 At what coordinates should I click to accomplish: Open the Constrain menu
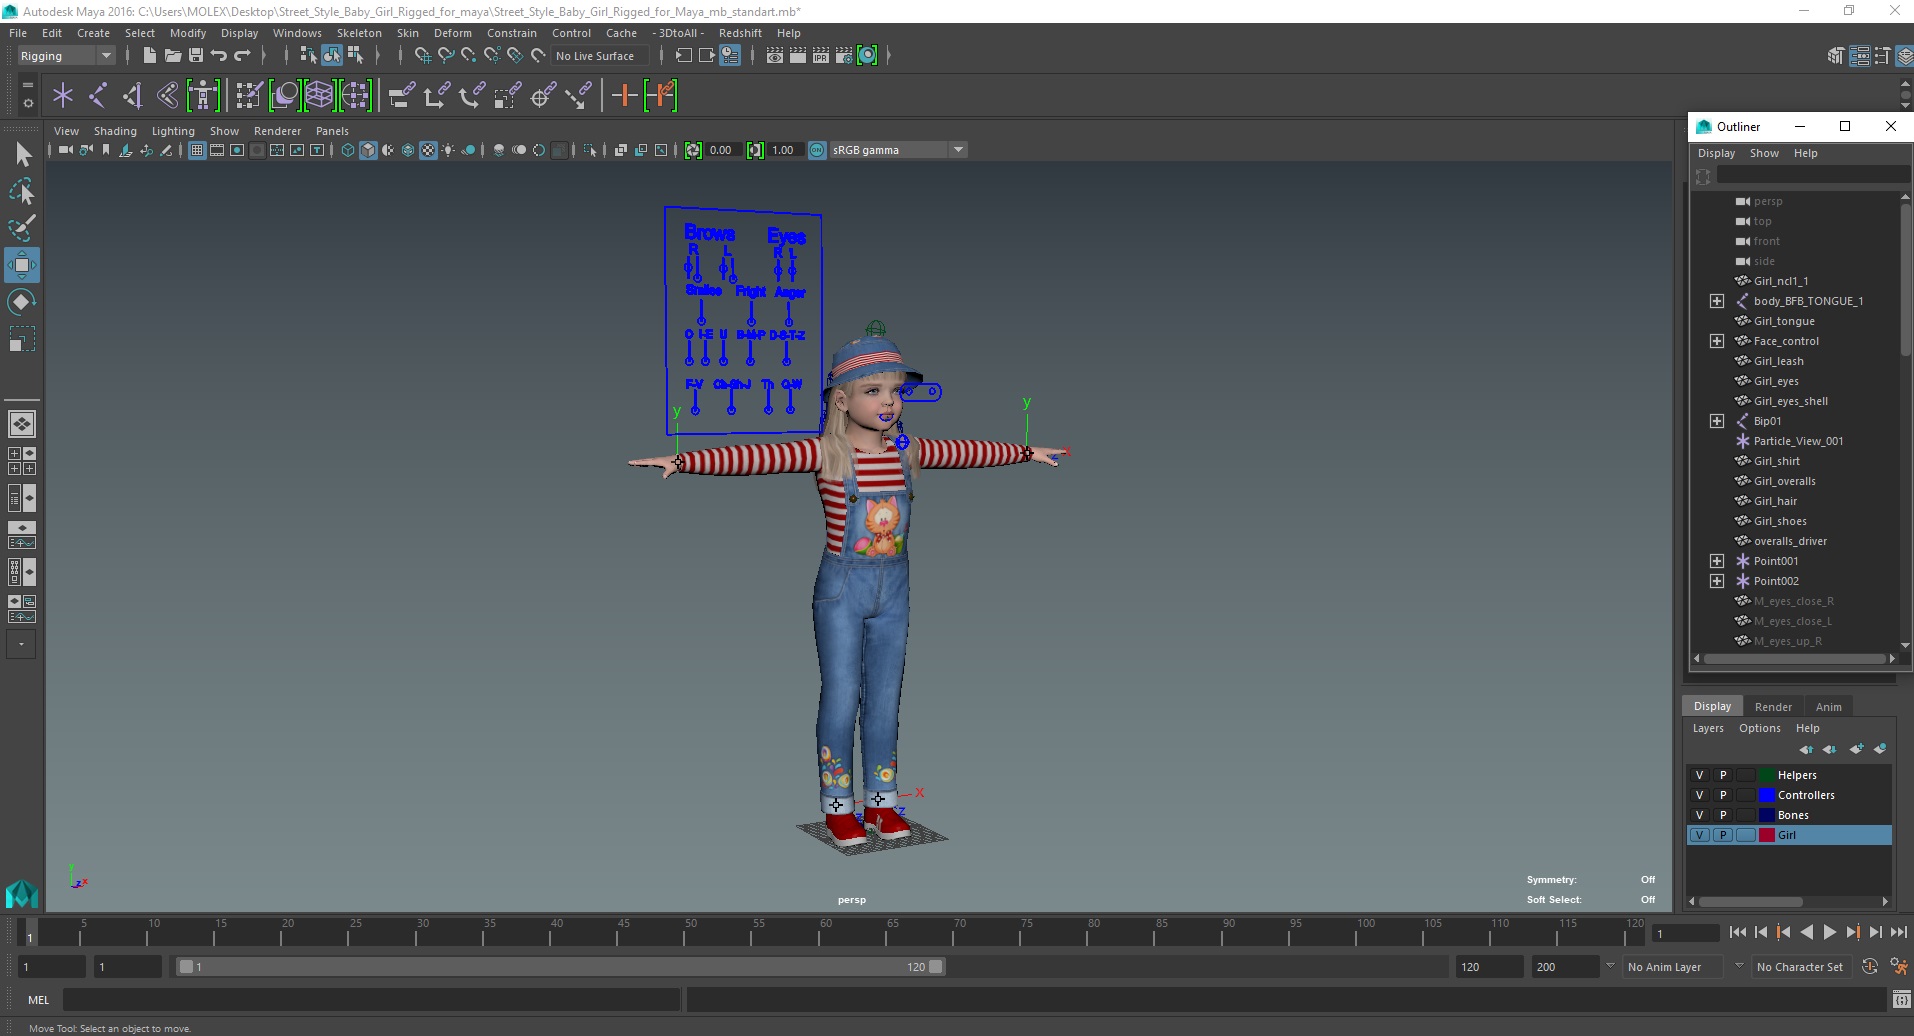[512, 33]
